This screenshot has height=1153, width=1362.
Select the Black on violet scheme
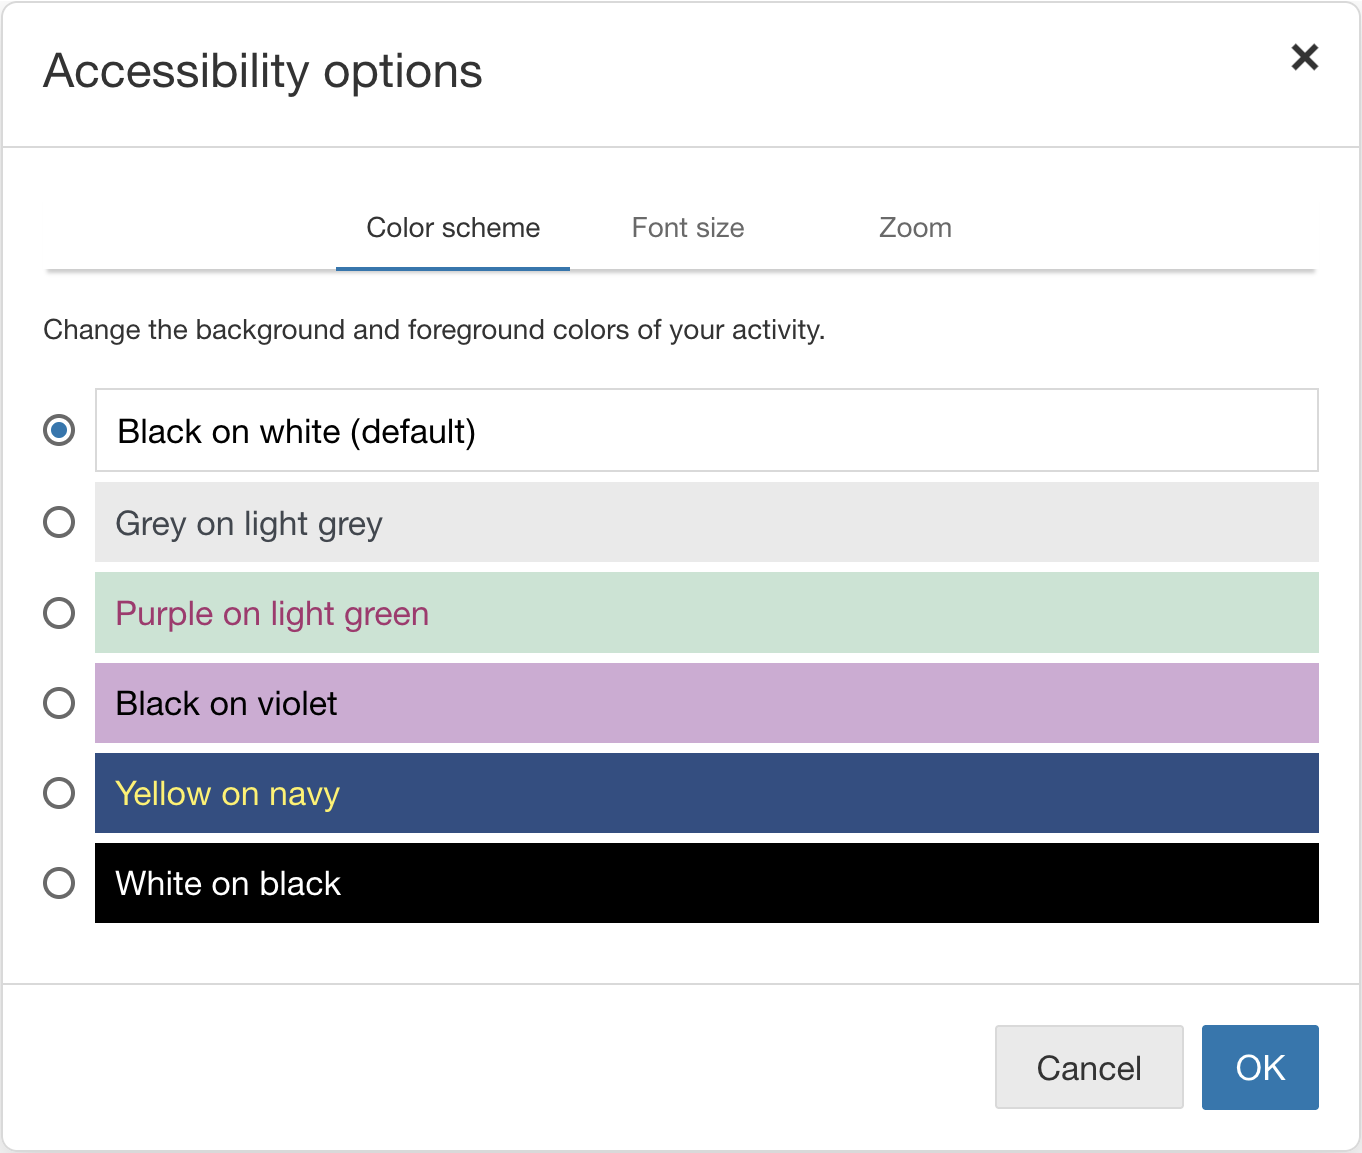[x=59, y=703]
